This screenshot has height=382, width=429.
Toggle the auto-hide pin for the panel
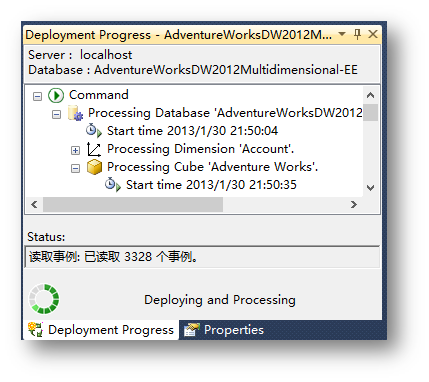(357, 34)
